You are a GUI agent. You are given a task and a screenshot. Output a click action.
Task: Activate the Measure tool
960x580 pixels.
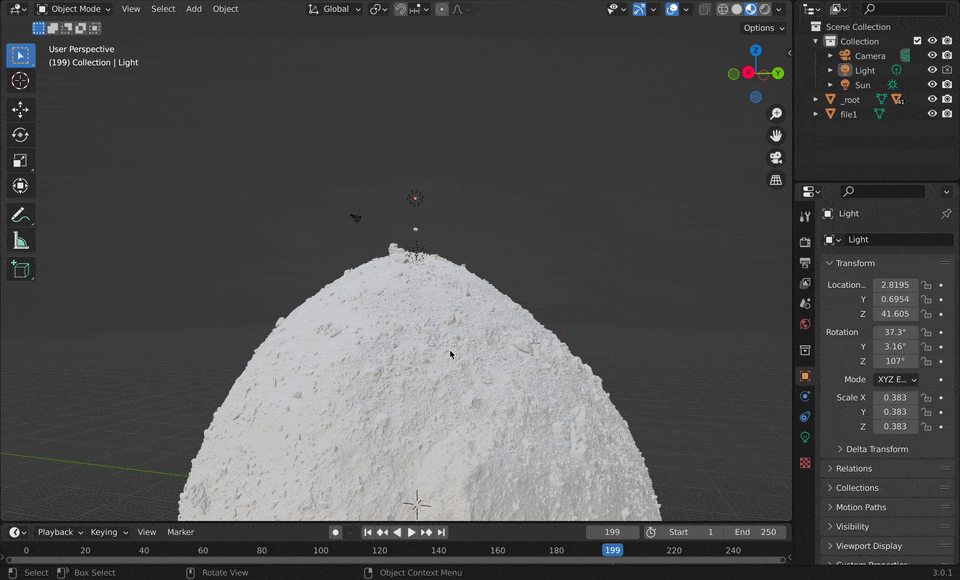click(x=20, y=240)
